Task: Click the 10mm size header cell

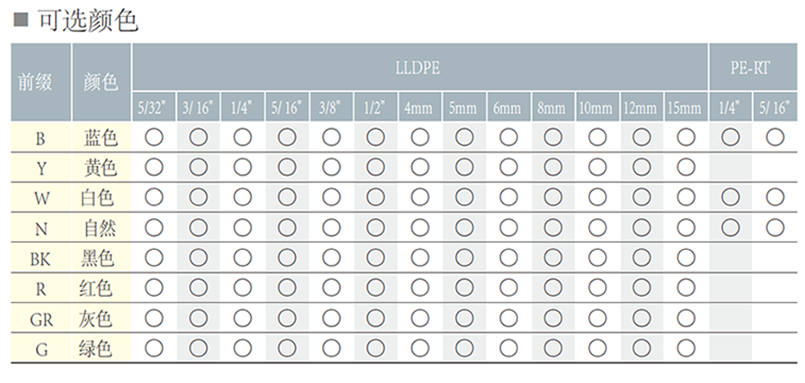Action: tap(597, 107)
